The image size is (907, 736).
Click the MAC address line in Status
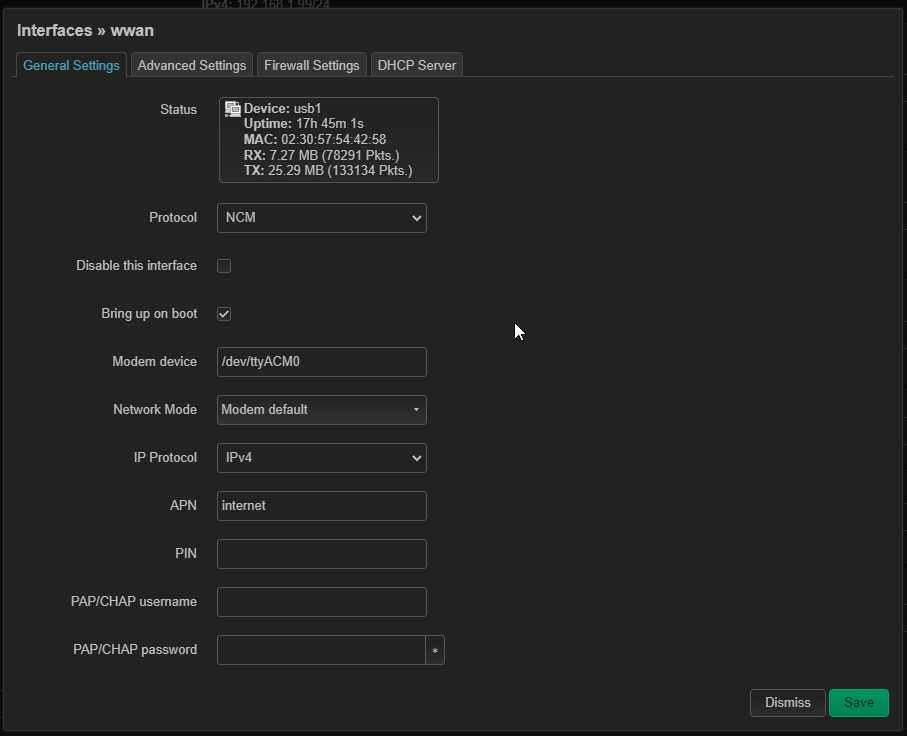coord(314,140)
